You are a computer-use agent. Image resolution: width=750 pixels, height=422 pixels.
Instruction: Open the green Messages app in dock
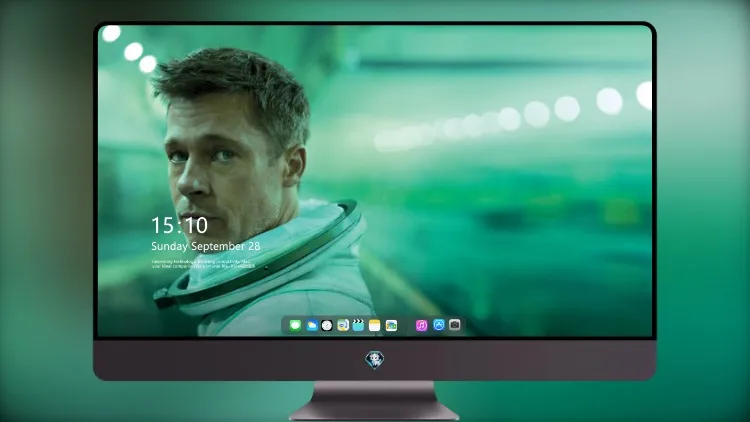click(295, 325)
